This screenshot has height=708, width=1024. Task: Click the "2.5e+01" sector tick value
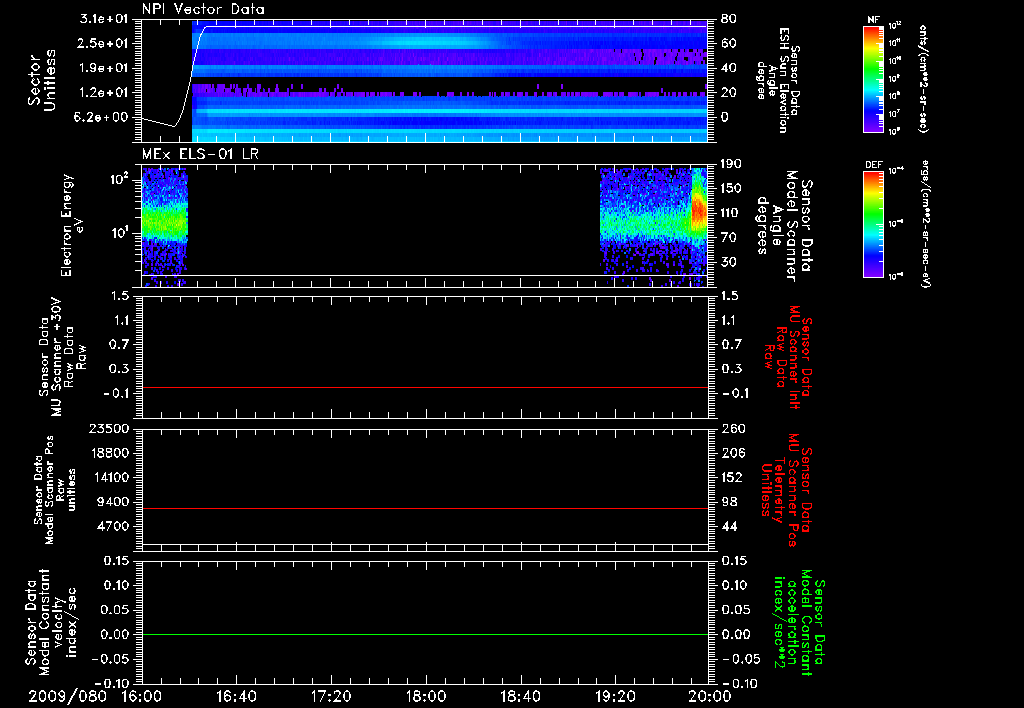point(104,43)
